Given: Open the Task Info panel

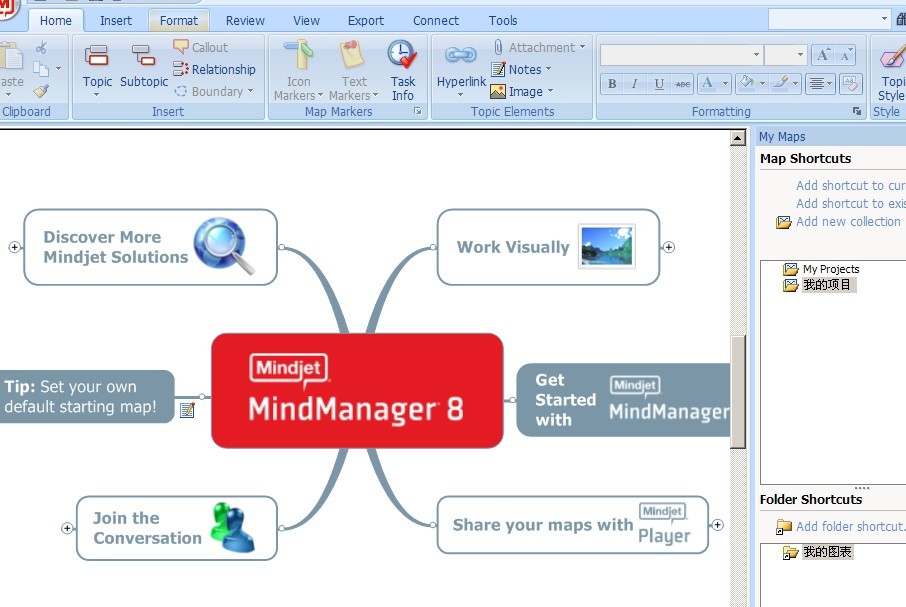Looking at the screenshot, I should pos(402,70).
